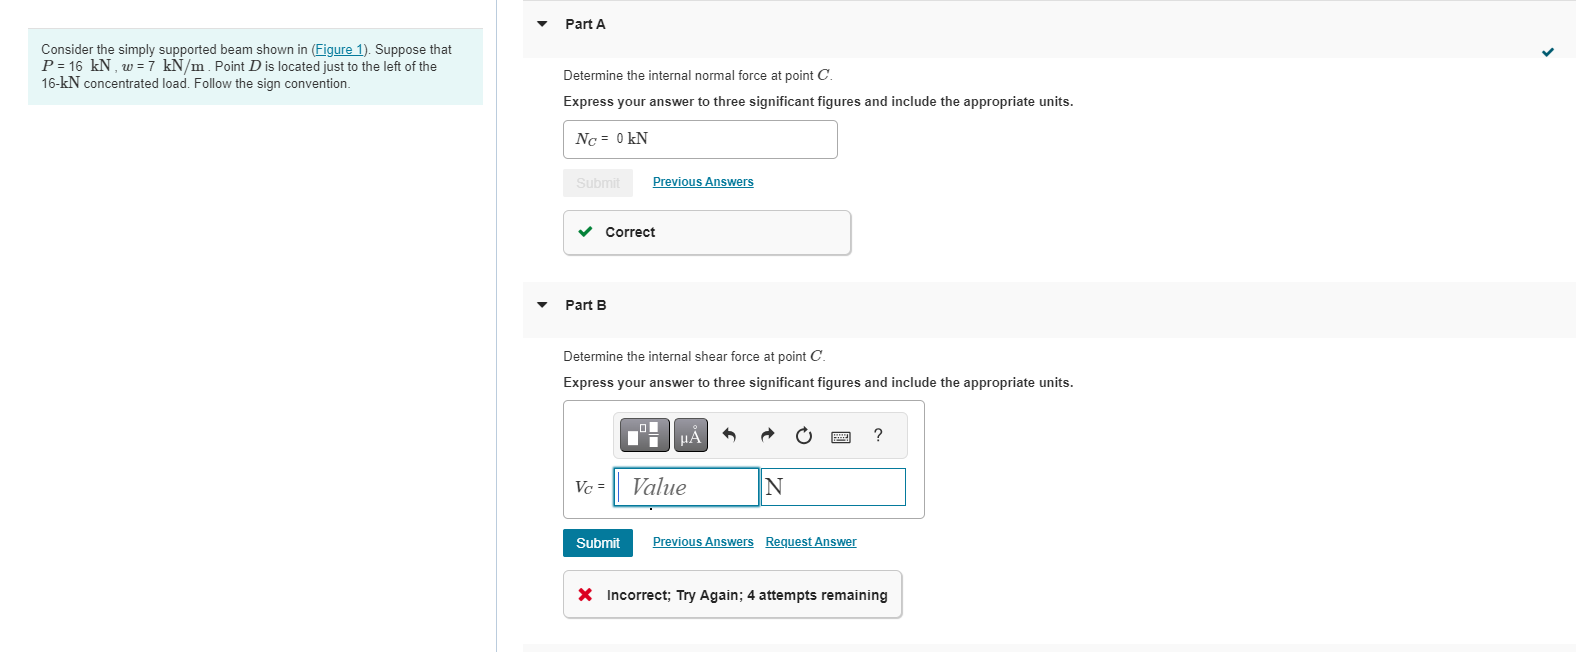Open help with the question mark icon
The image size is (1587, 652).
pyautogui.click(x=877, y=435)
